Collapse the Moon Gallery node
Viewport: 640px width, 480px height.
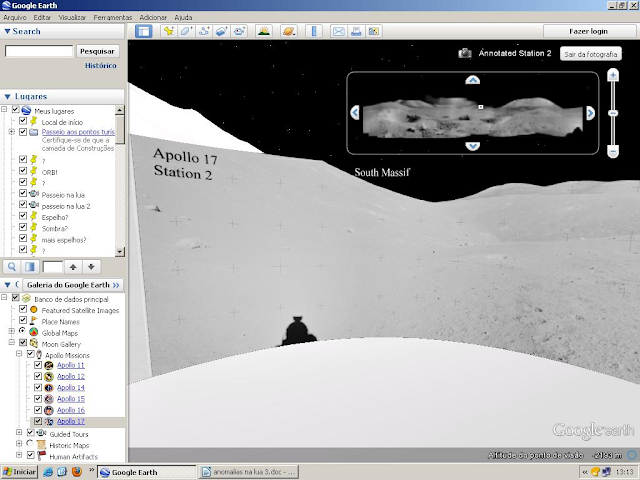(x=11, y=342)
